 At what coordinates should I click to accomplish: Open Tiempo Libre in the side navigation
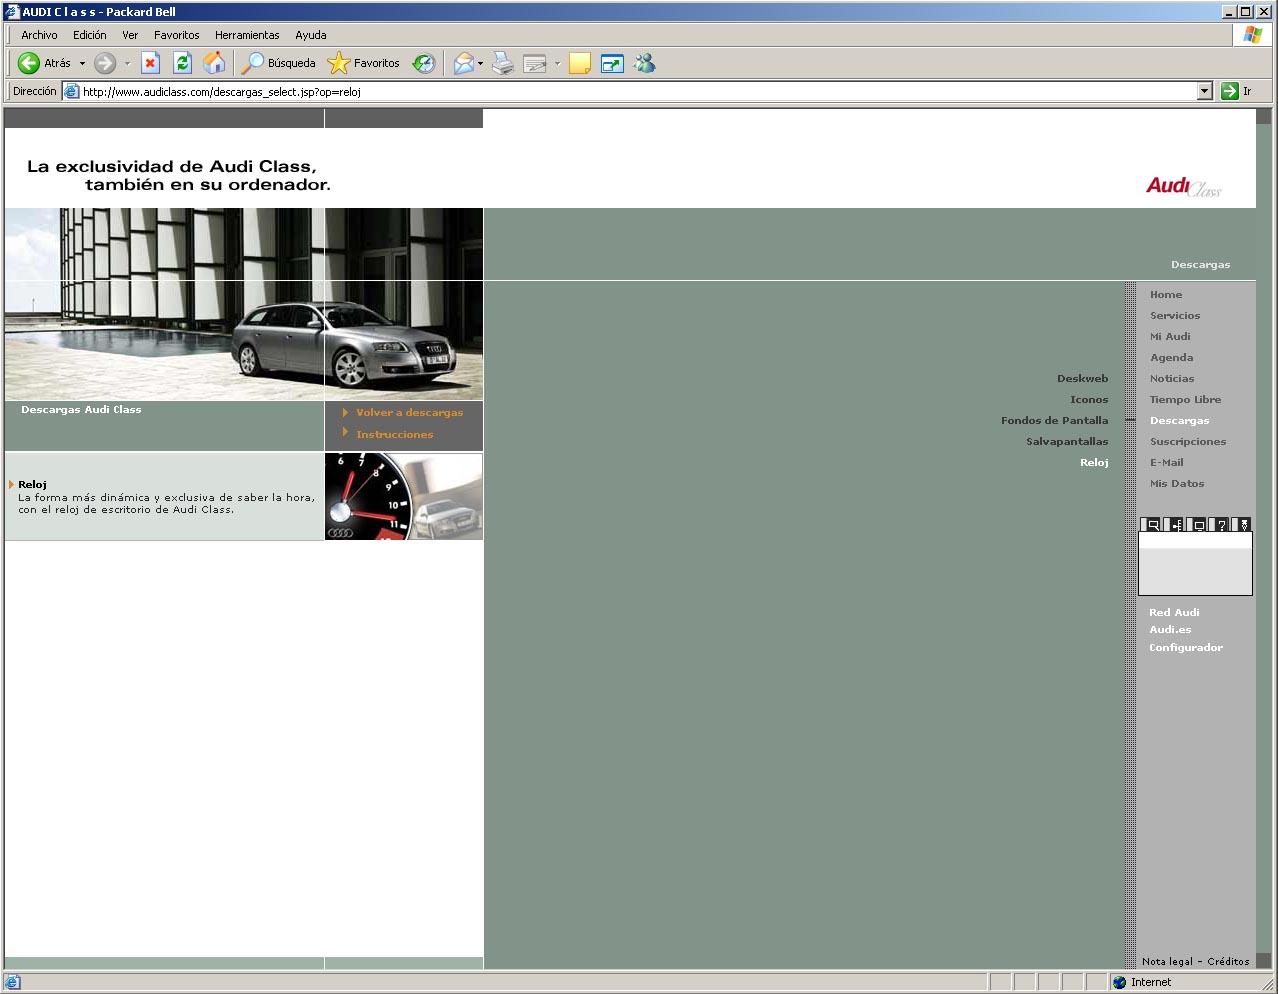tap(1185, 399)
